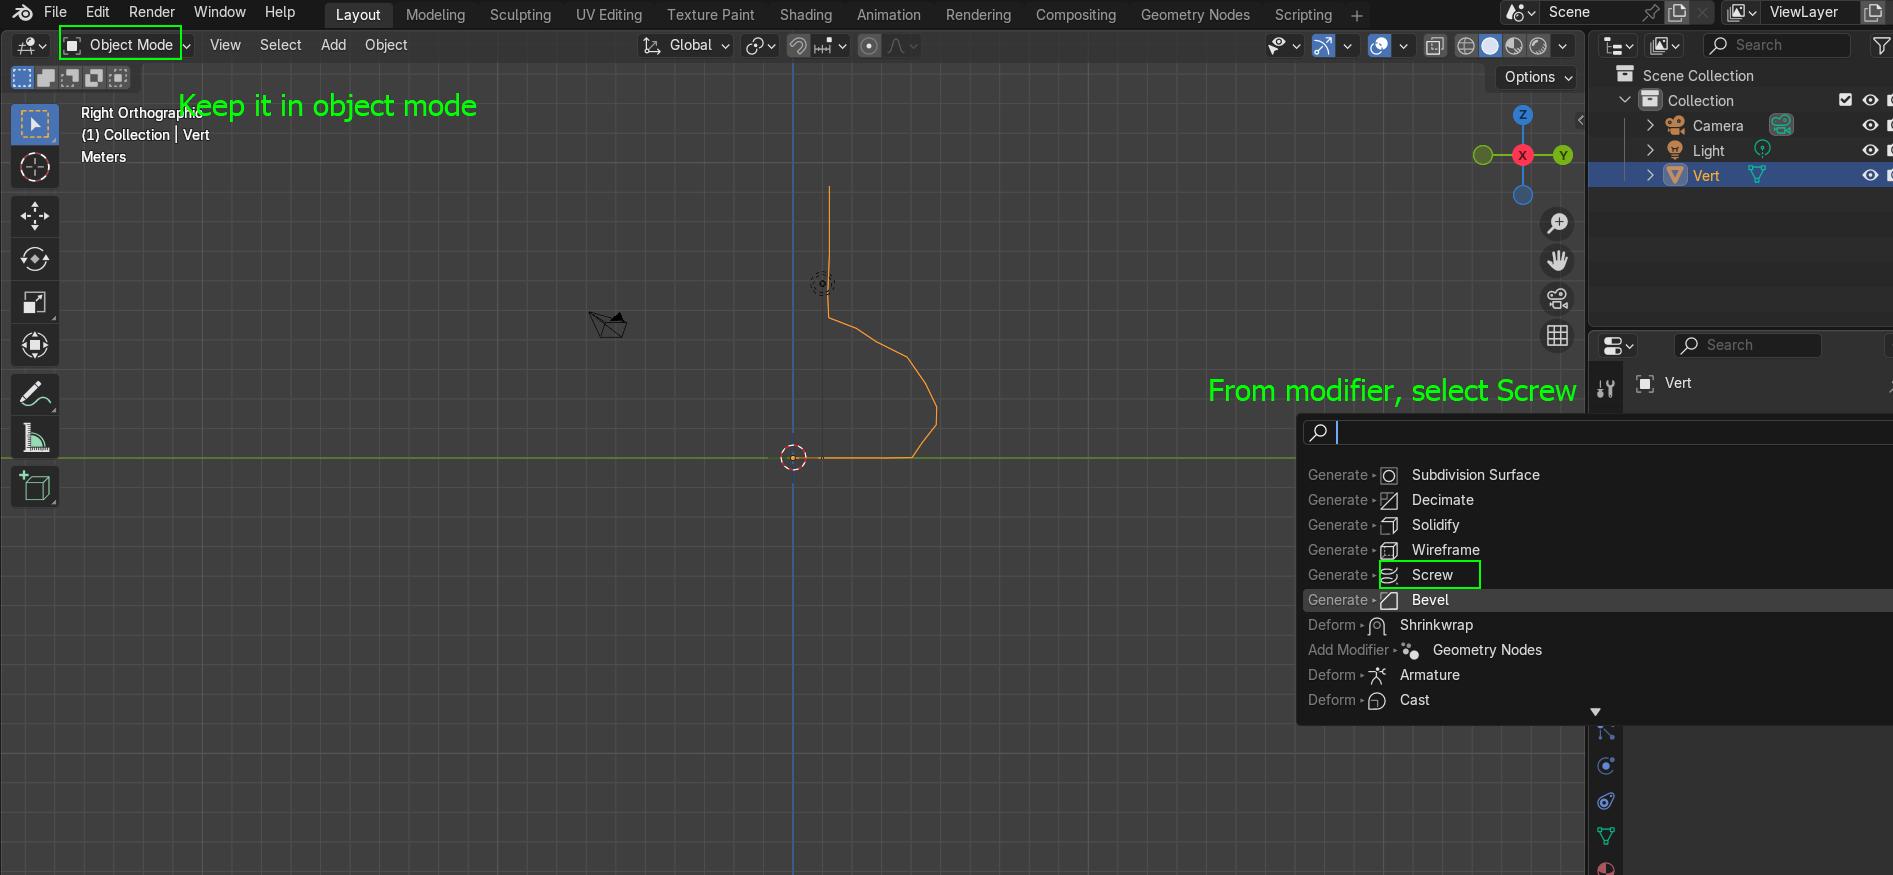
Task: Toggle viewport gizmos
Action: click(1323, 46)
